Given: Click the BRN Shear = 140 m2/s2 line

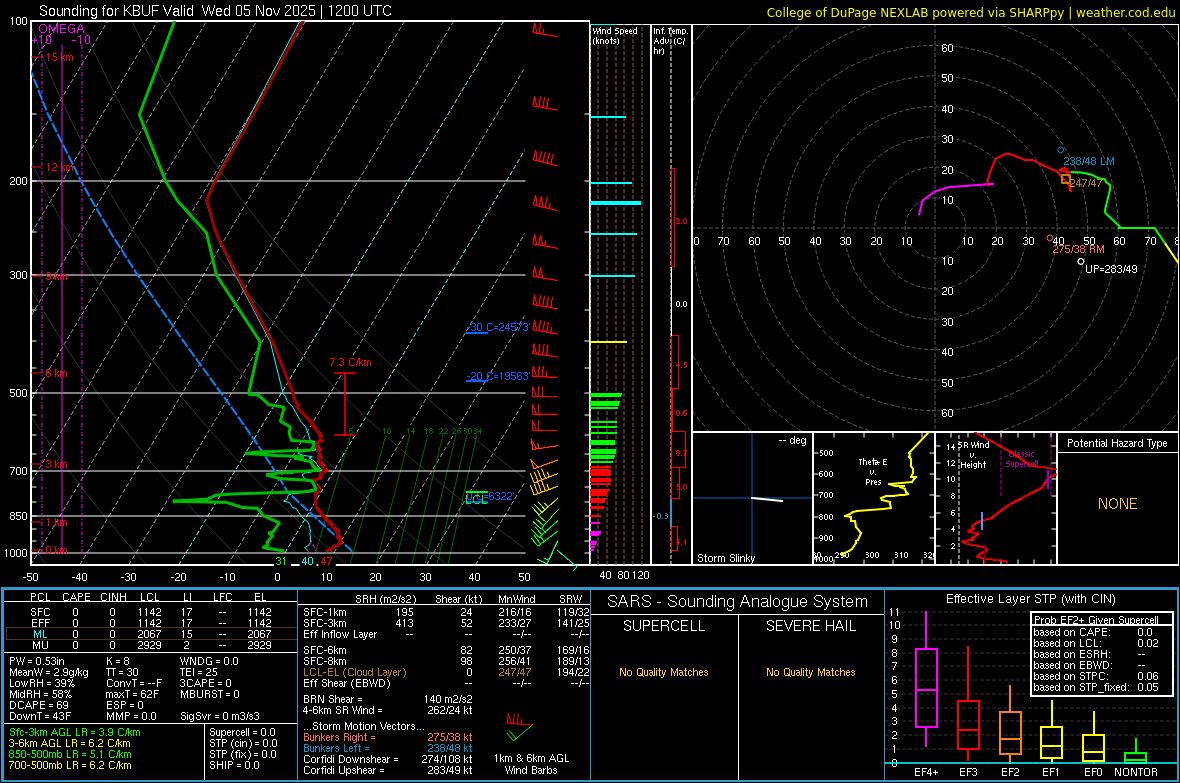Looking at the screenshot, I should point(387,699).
